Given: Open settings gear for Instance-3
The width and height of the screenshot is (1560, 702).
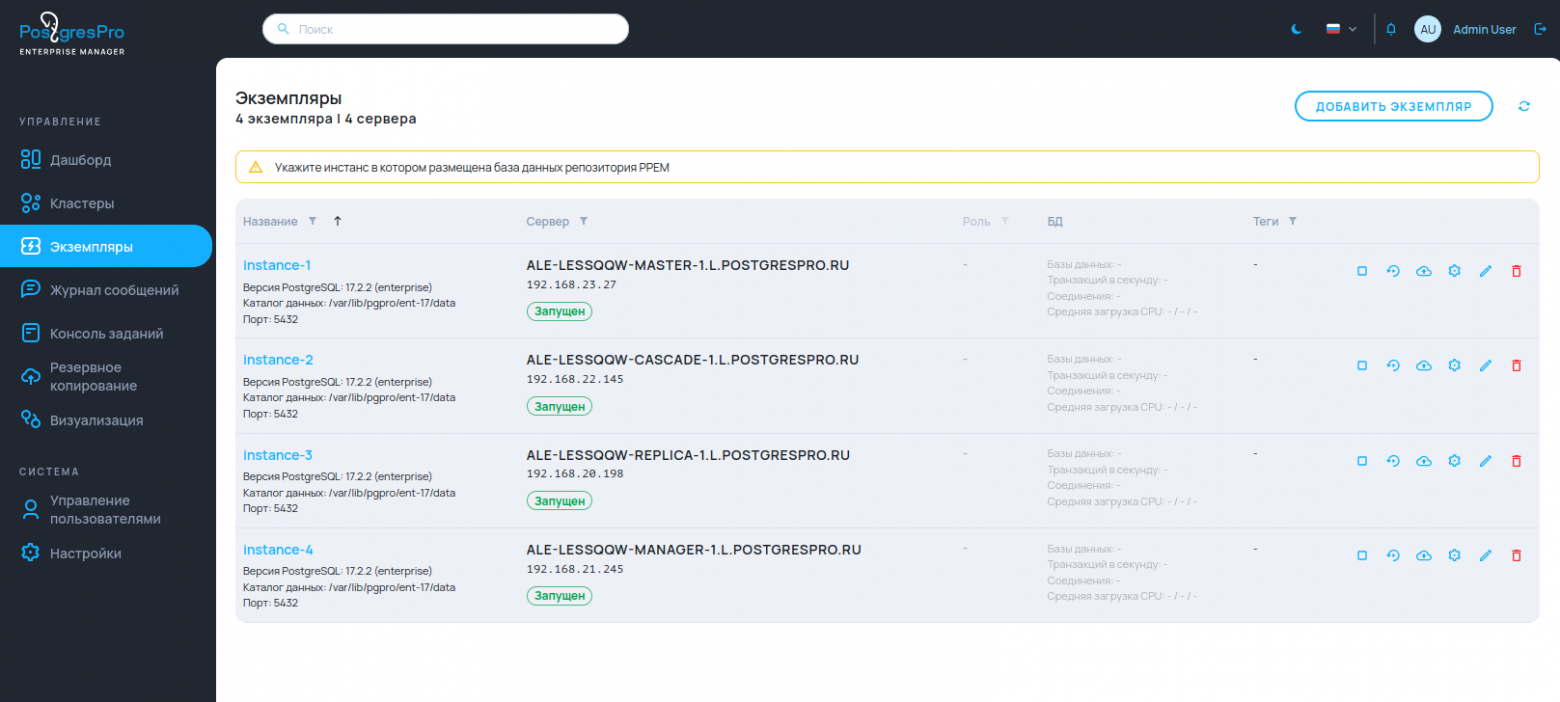Looking at the screenshot, I should coord(1455,461).
